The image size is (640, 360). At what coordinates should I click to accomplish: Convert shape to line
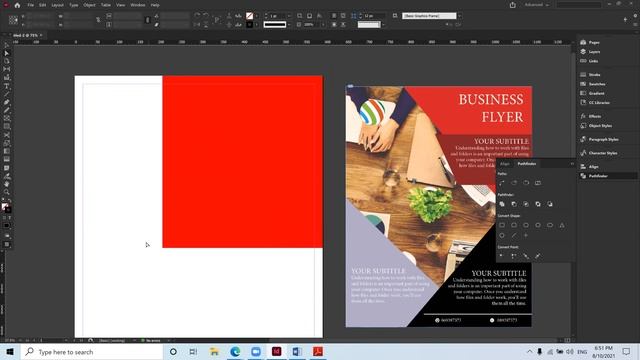(514, 236)
